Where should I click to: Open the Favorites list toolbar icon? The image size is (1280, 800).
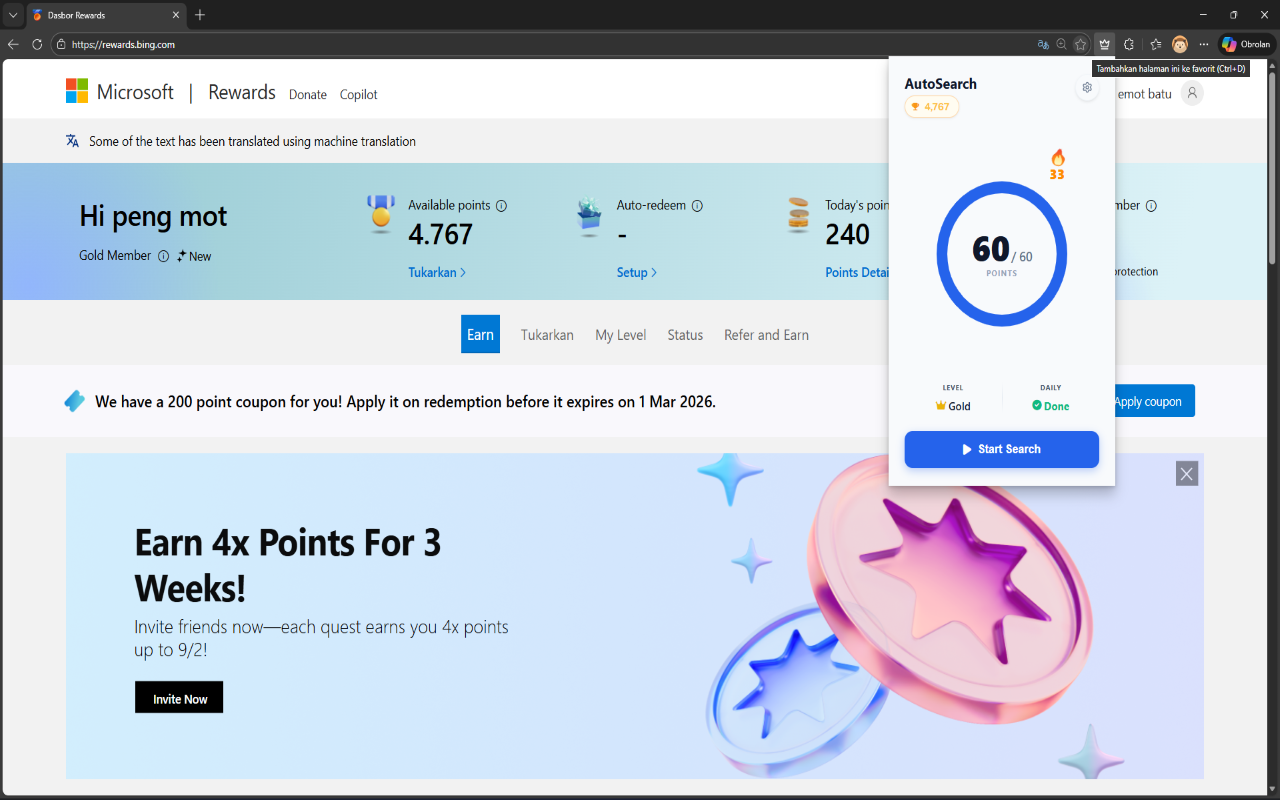(1156, 44)
